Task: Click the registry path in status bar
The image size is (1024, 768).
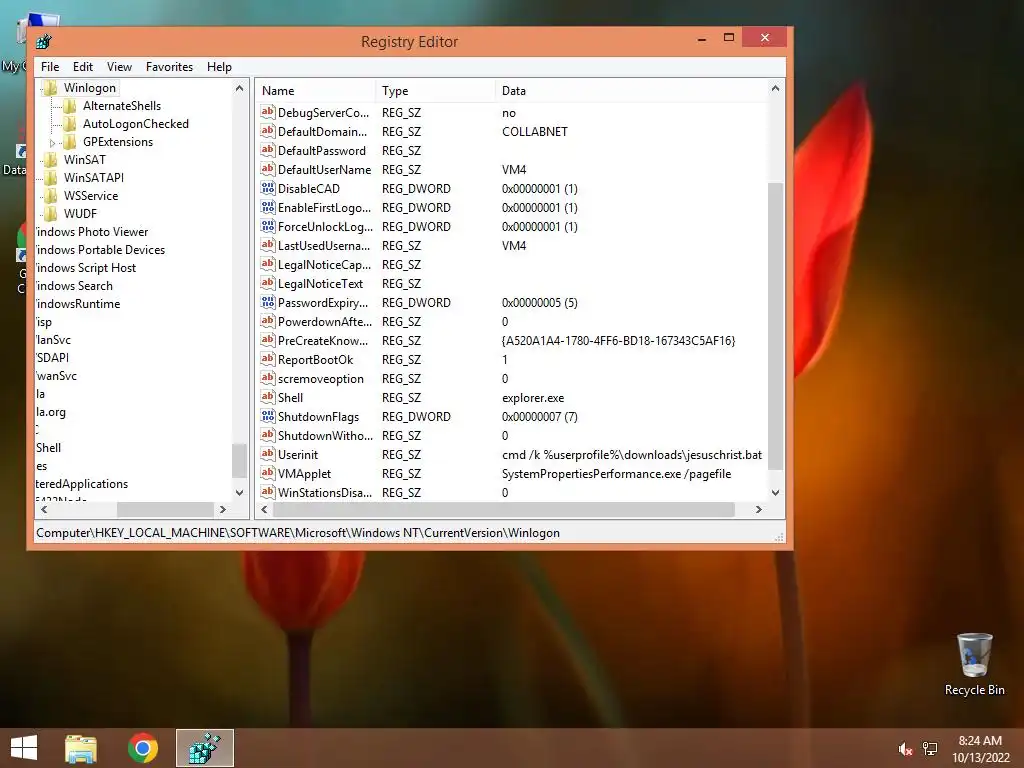Action: coord(298,533)
